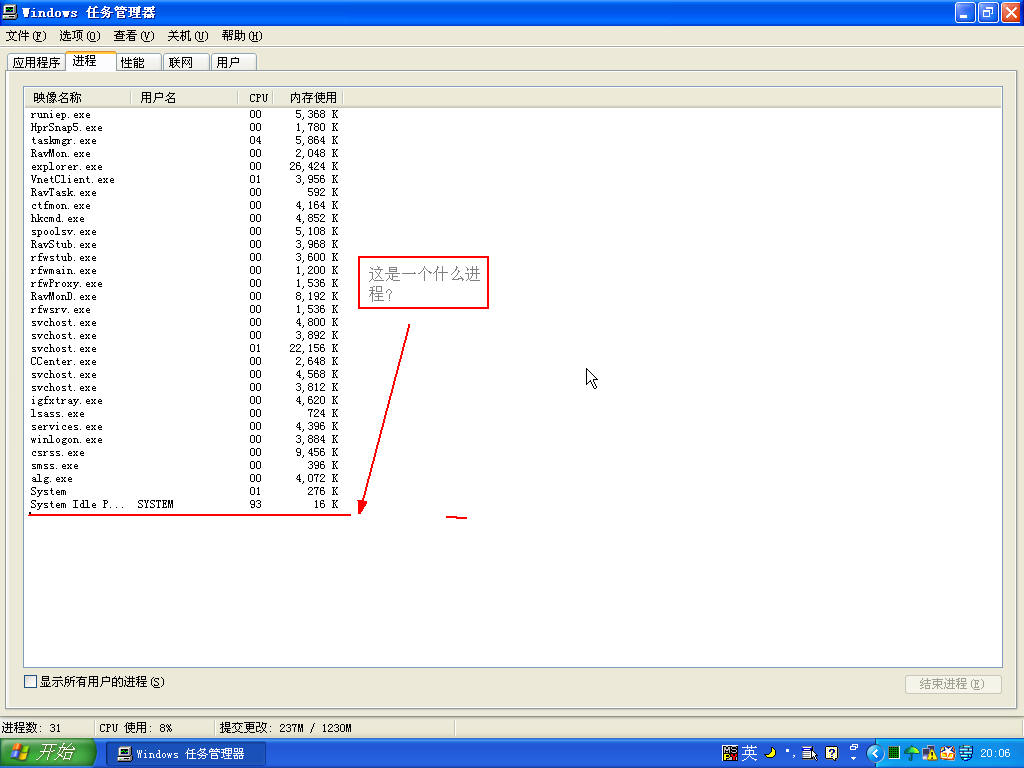The width and height of the screenshot is (1024, 768).
Task: Click the striped shield firewall tray icon
Action: (x=966, y=753)
